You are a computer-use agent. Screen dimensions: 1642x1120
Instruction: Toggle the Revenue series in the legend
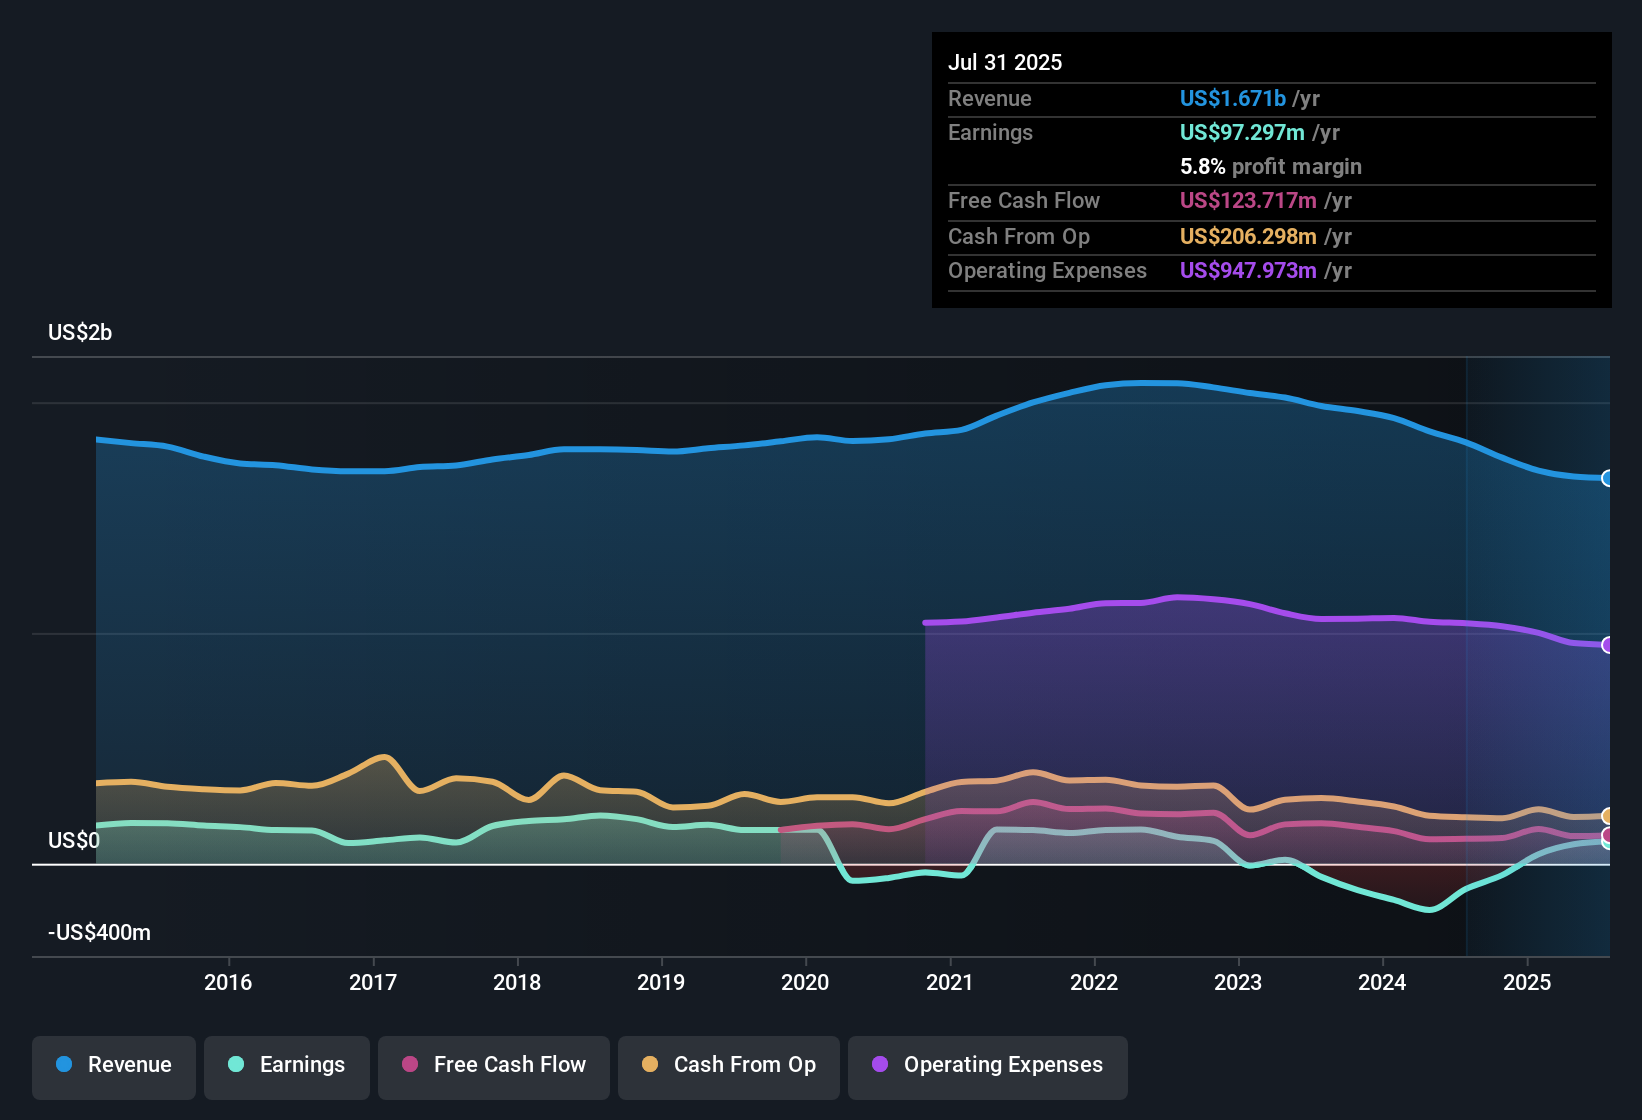point(113,1065)
